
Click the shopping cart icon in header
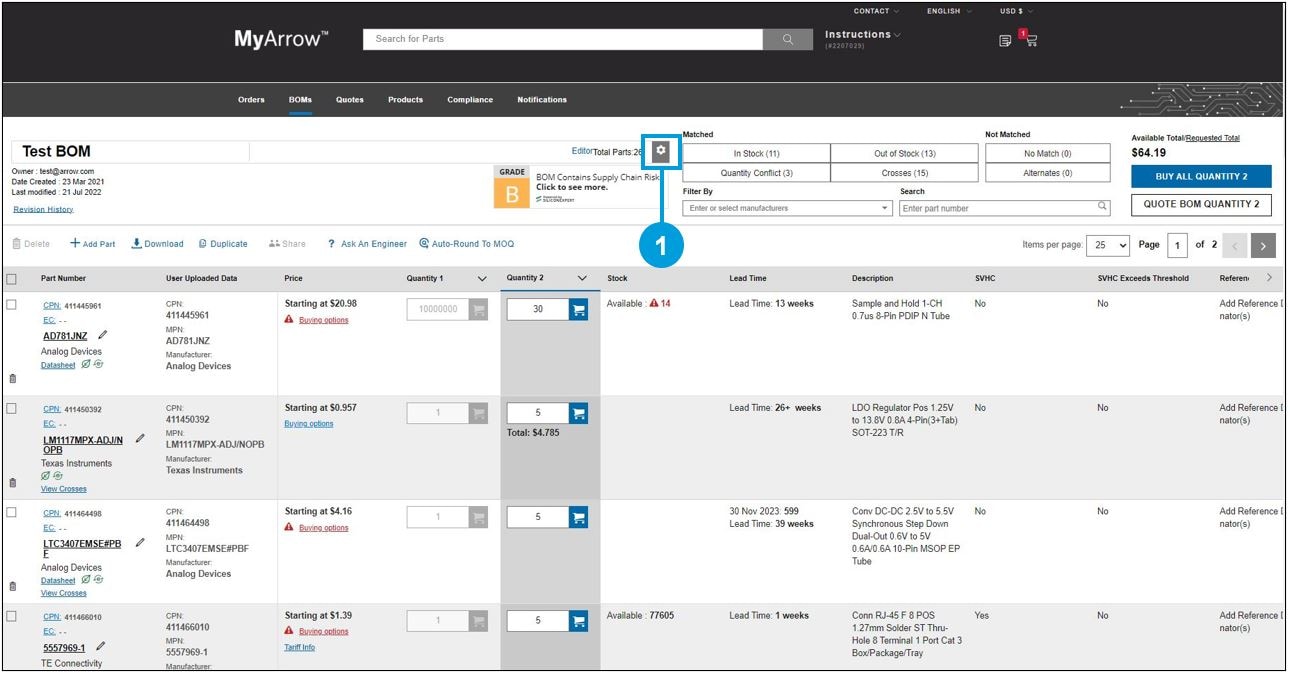point(1030,40)
